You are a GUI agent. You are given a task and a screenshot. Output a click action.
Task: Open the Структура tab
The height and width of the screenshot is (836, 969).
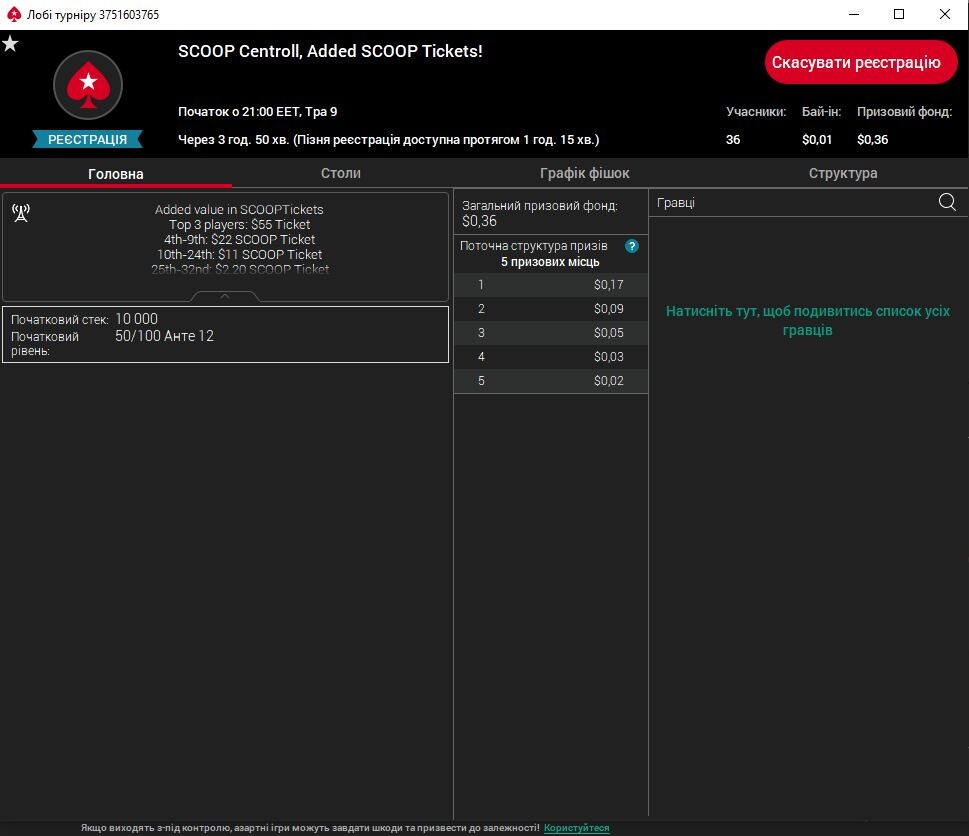tap(843, 173)
